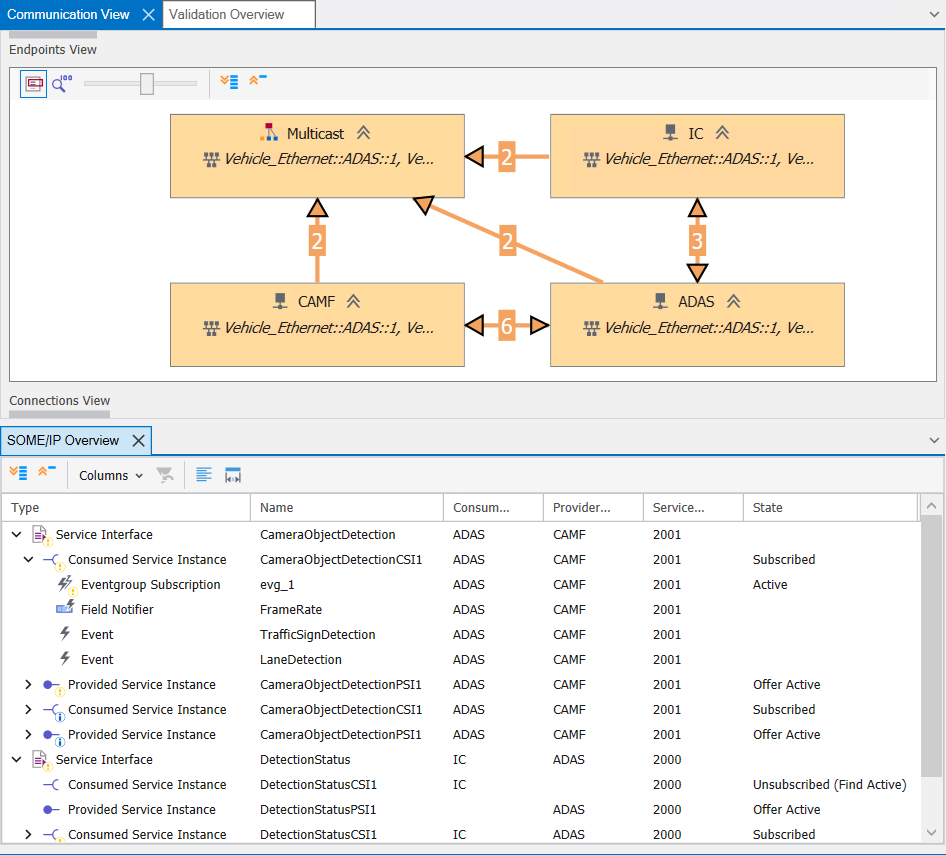Open the Columns dropdown

coord(111,475)
